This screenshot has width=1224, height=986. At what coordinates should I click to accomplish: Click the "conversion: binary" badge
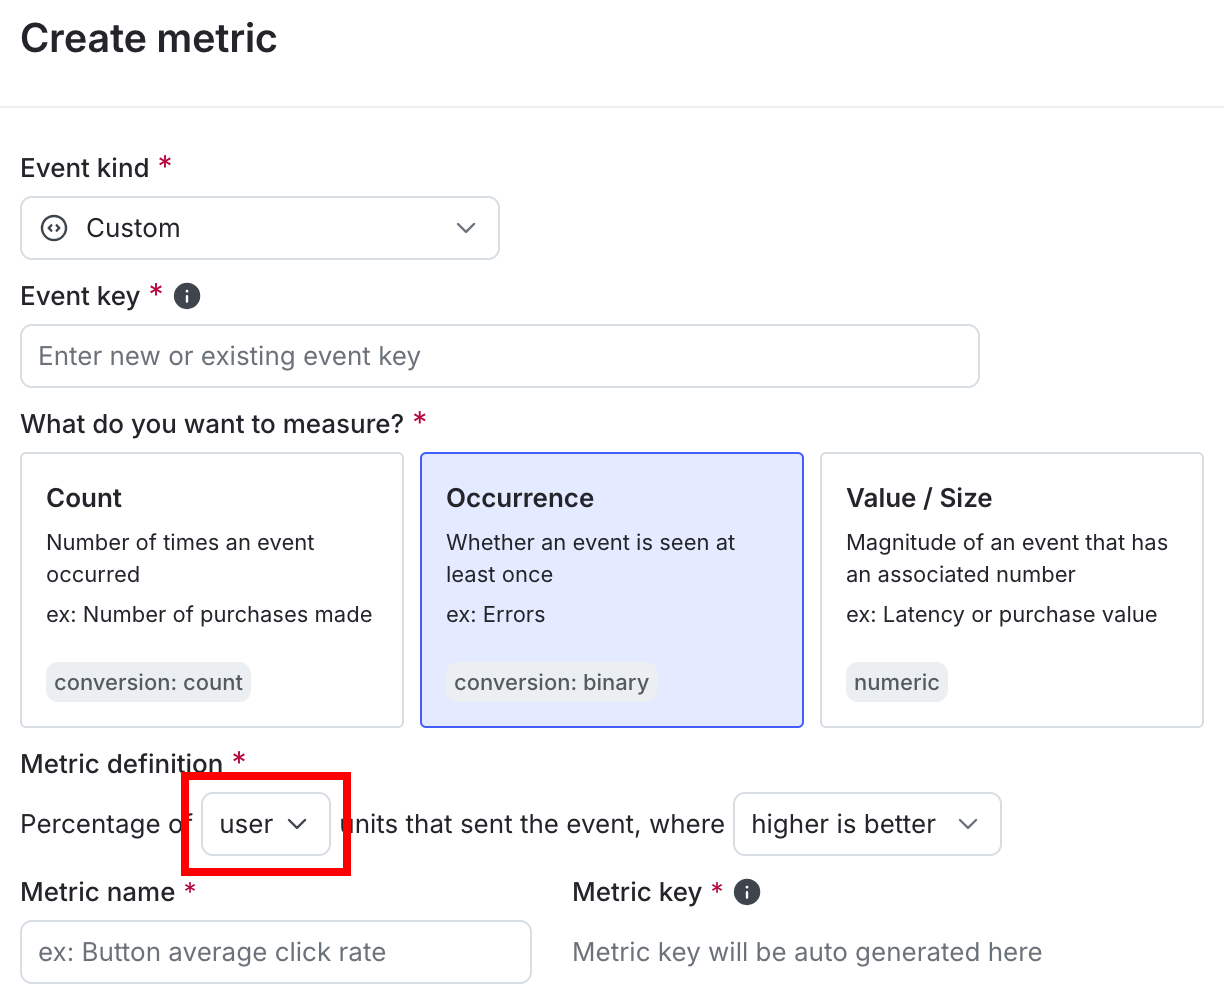[551, 682]
